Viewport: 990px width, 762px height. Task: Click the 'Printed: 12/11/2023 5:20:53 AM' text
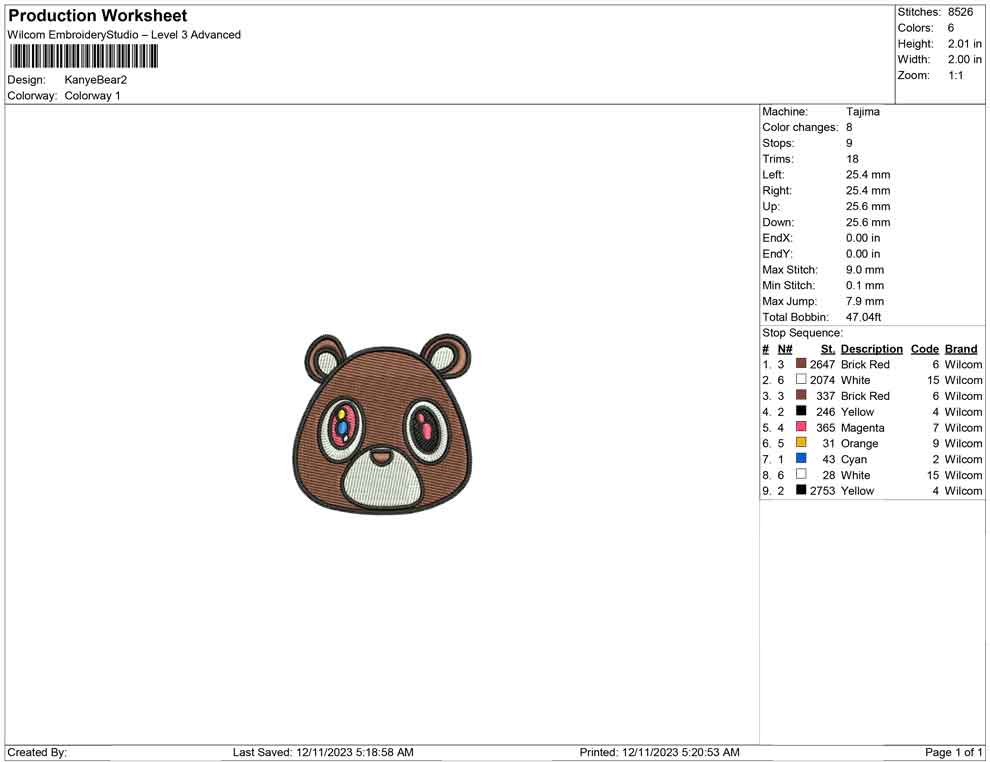(x=659, y=752)
